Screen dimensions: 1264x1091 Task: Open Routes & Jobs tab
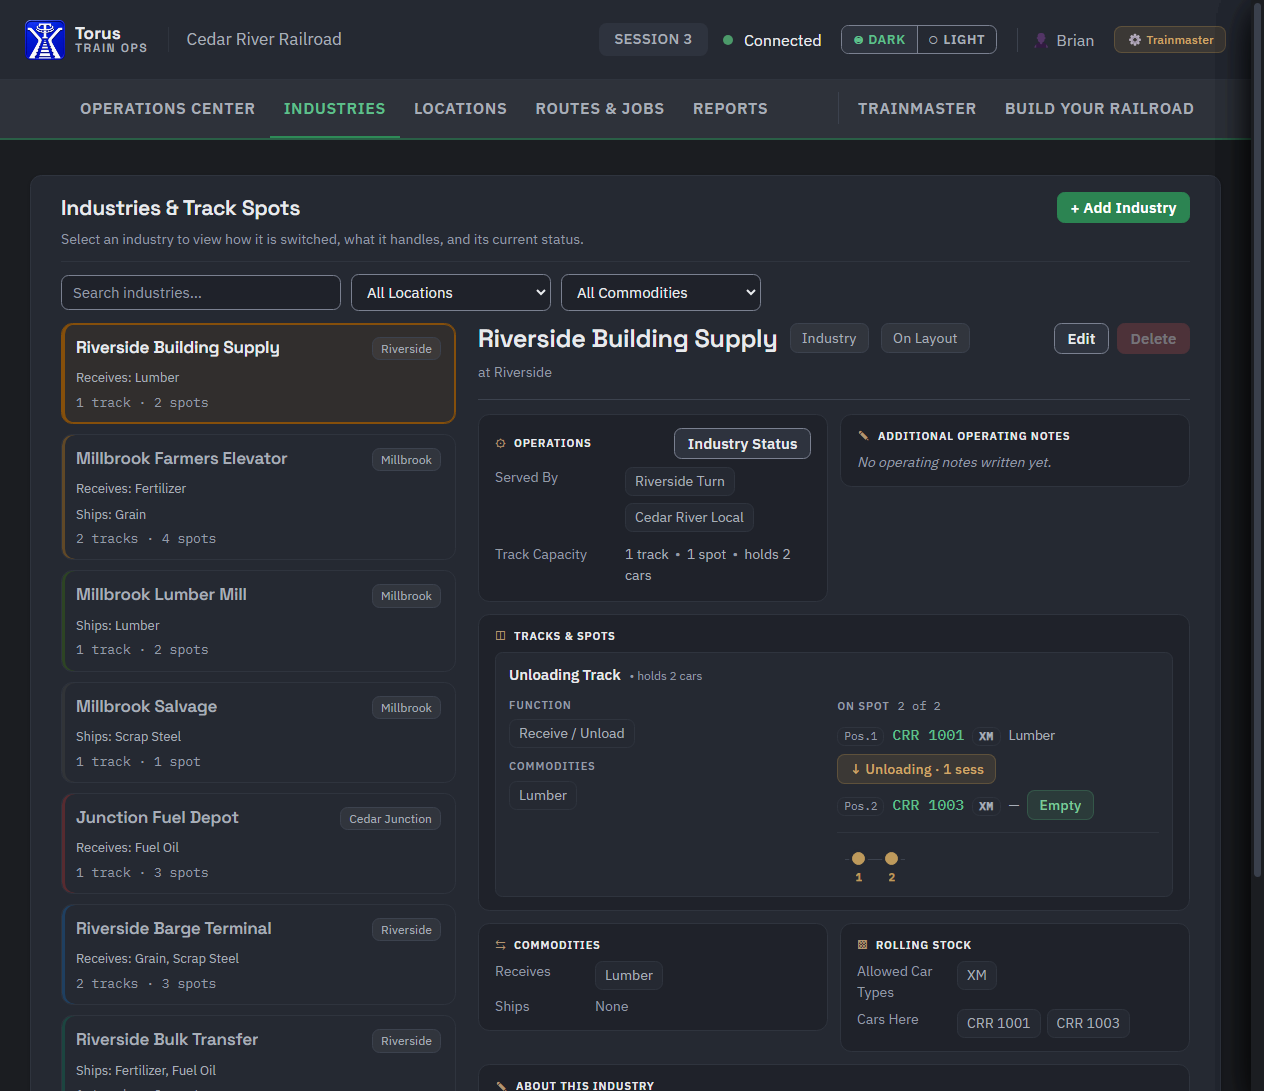[x=600, y=109]
